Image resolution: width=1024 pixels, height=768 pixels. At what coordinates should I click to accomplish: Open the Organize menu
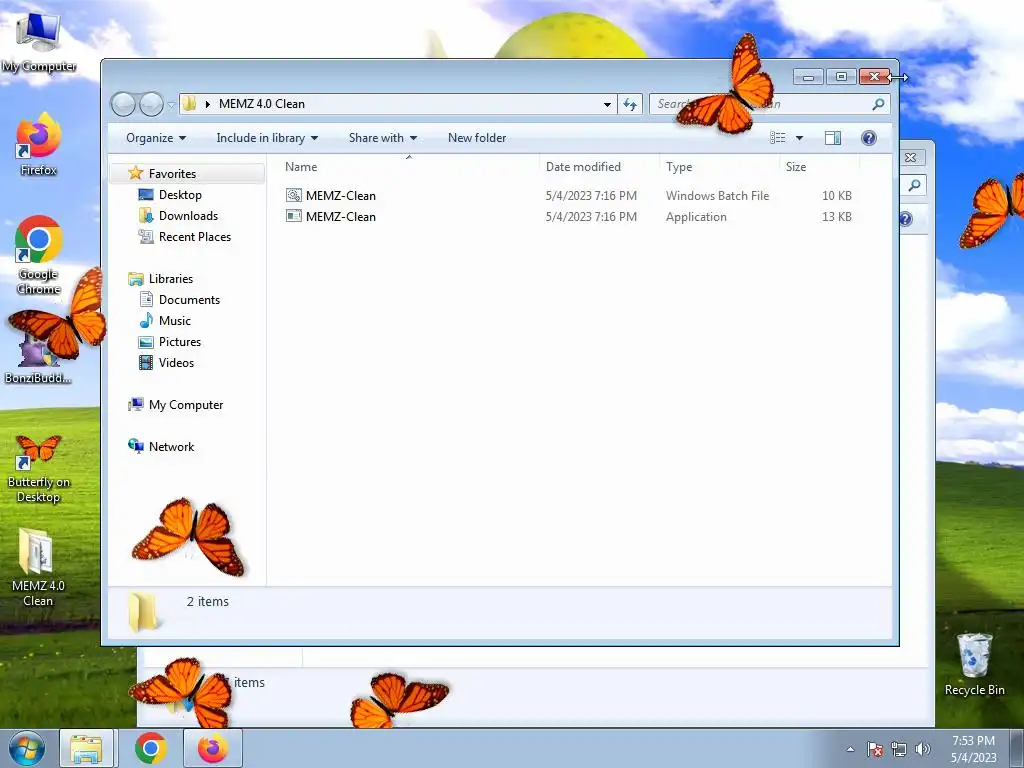(156, 138)
